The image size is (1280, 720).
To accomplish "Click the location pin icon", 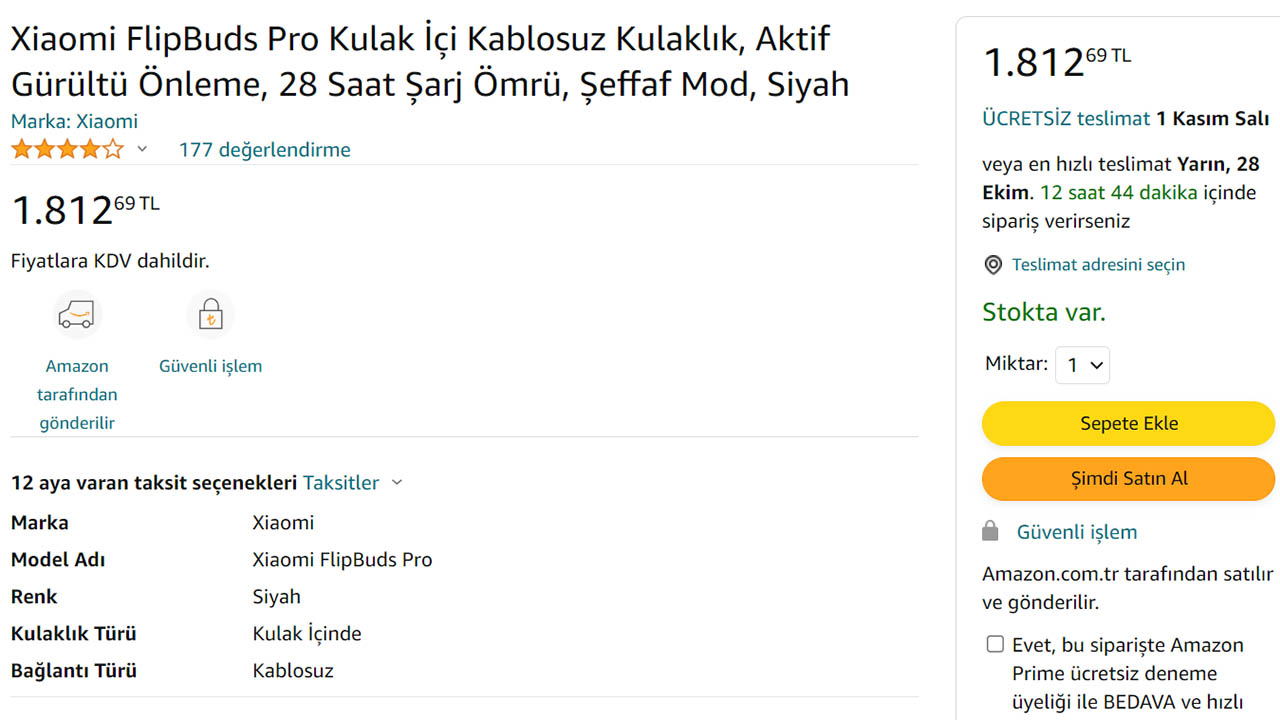I will click(x=993, y=265).
